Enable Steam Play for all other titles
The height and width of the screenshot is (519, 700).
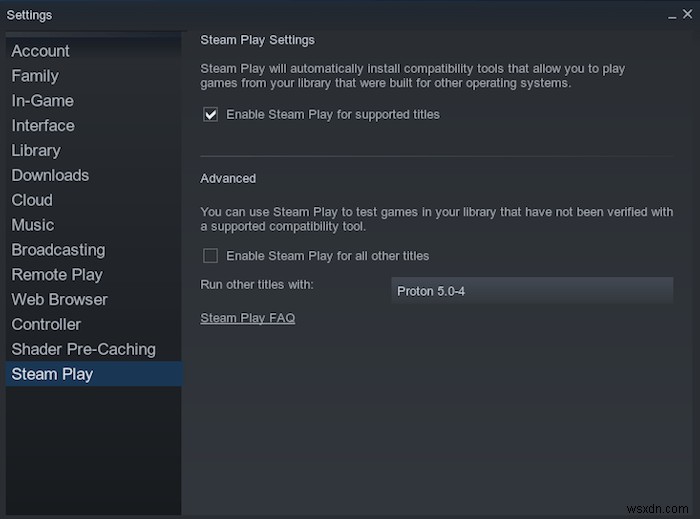(x=211, y=256)
